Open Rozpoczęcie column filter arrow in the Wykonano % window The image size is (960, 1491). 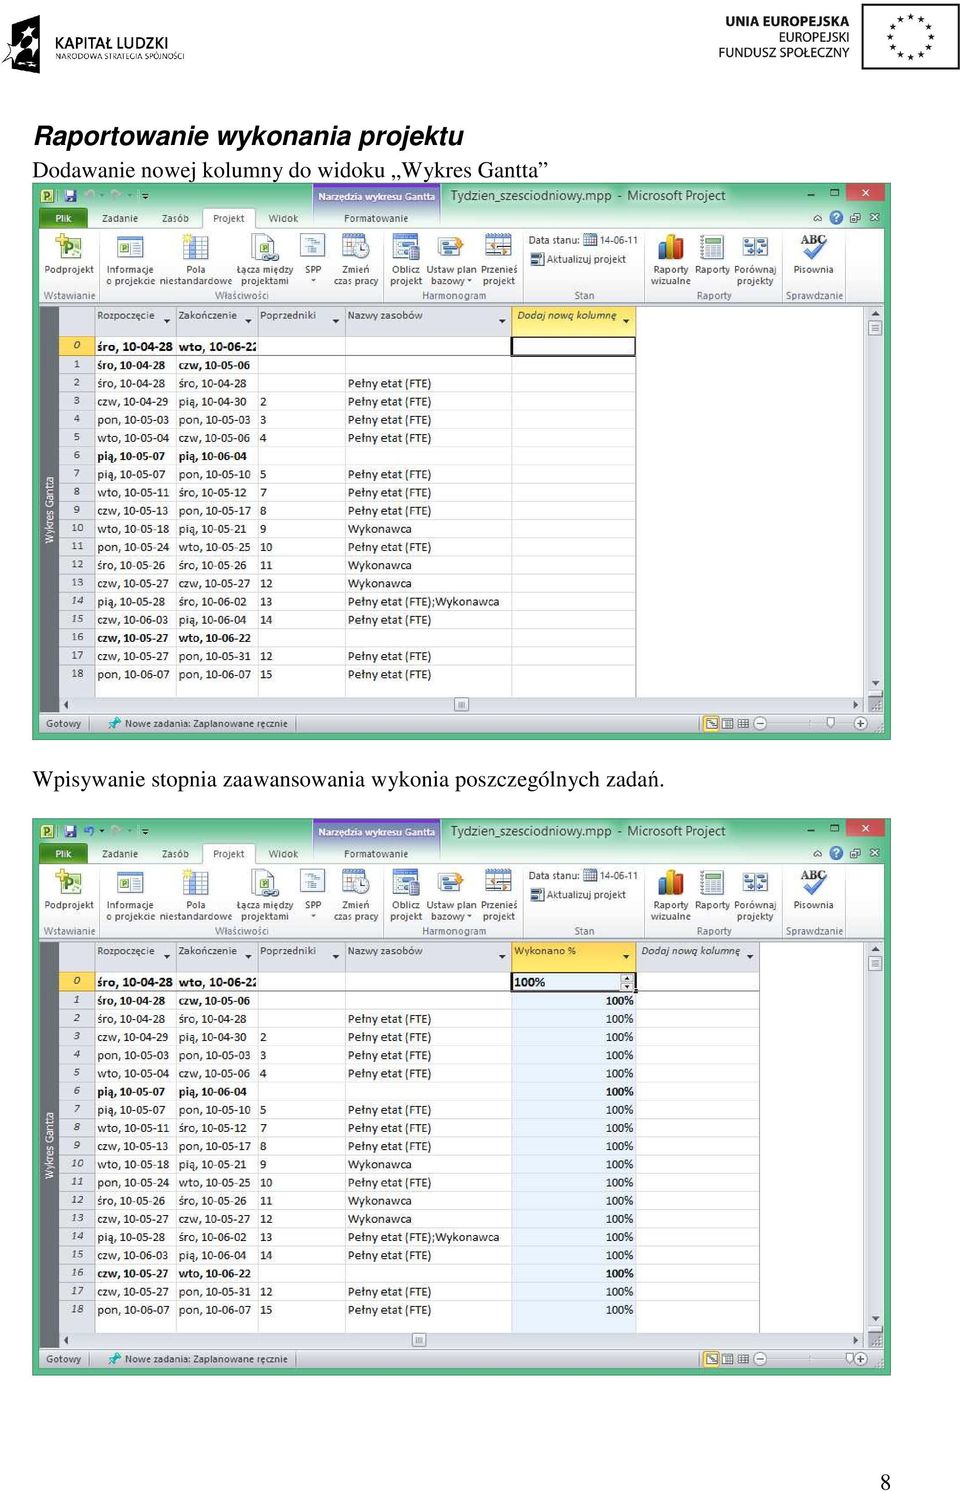166,957
